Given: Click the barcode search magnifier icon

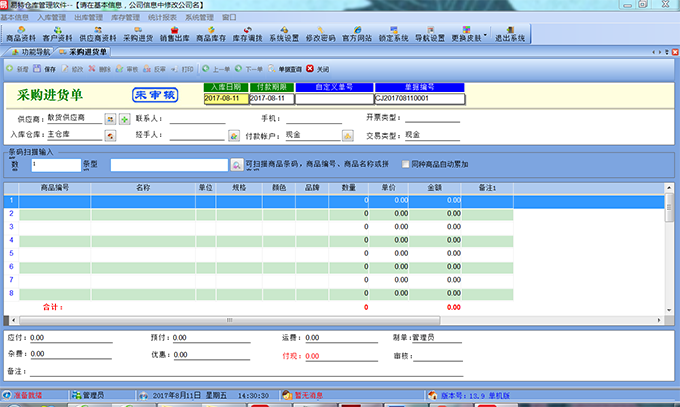Looking at the screenshot, I should pyautogui.click(x=236, y=165).
